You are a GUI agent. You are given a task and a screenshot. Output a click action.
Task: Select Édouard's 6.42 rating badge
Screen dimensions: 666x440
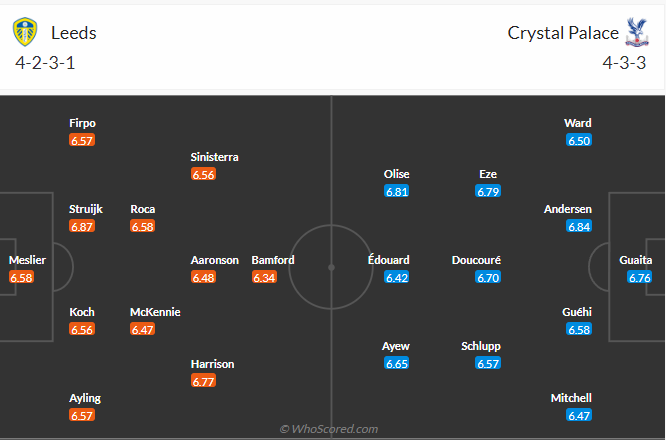tap(397, 277)
